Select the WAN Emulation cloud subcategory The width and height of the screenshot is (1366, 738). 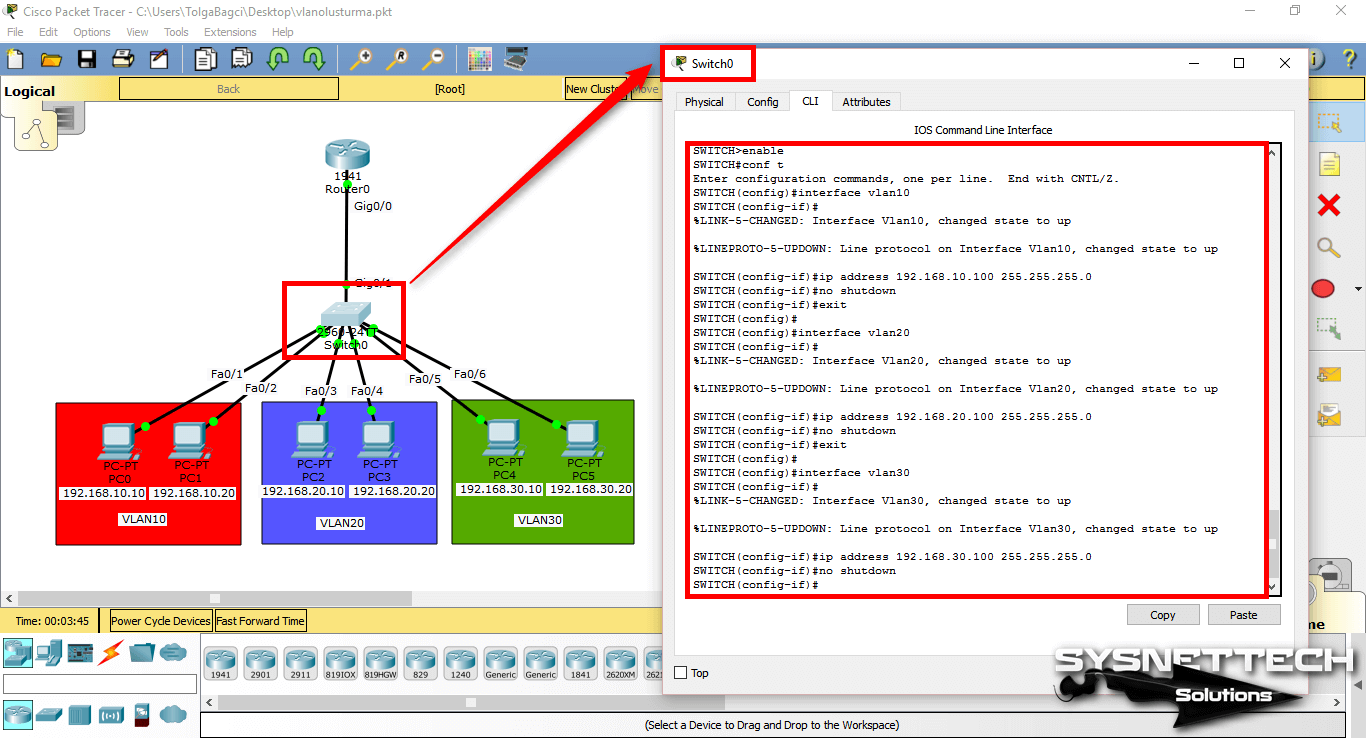tap(173, 714)
